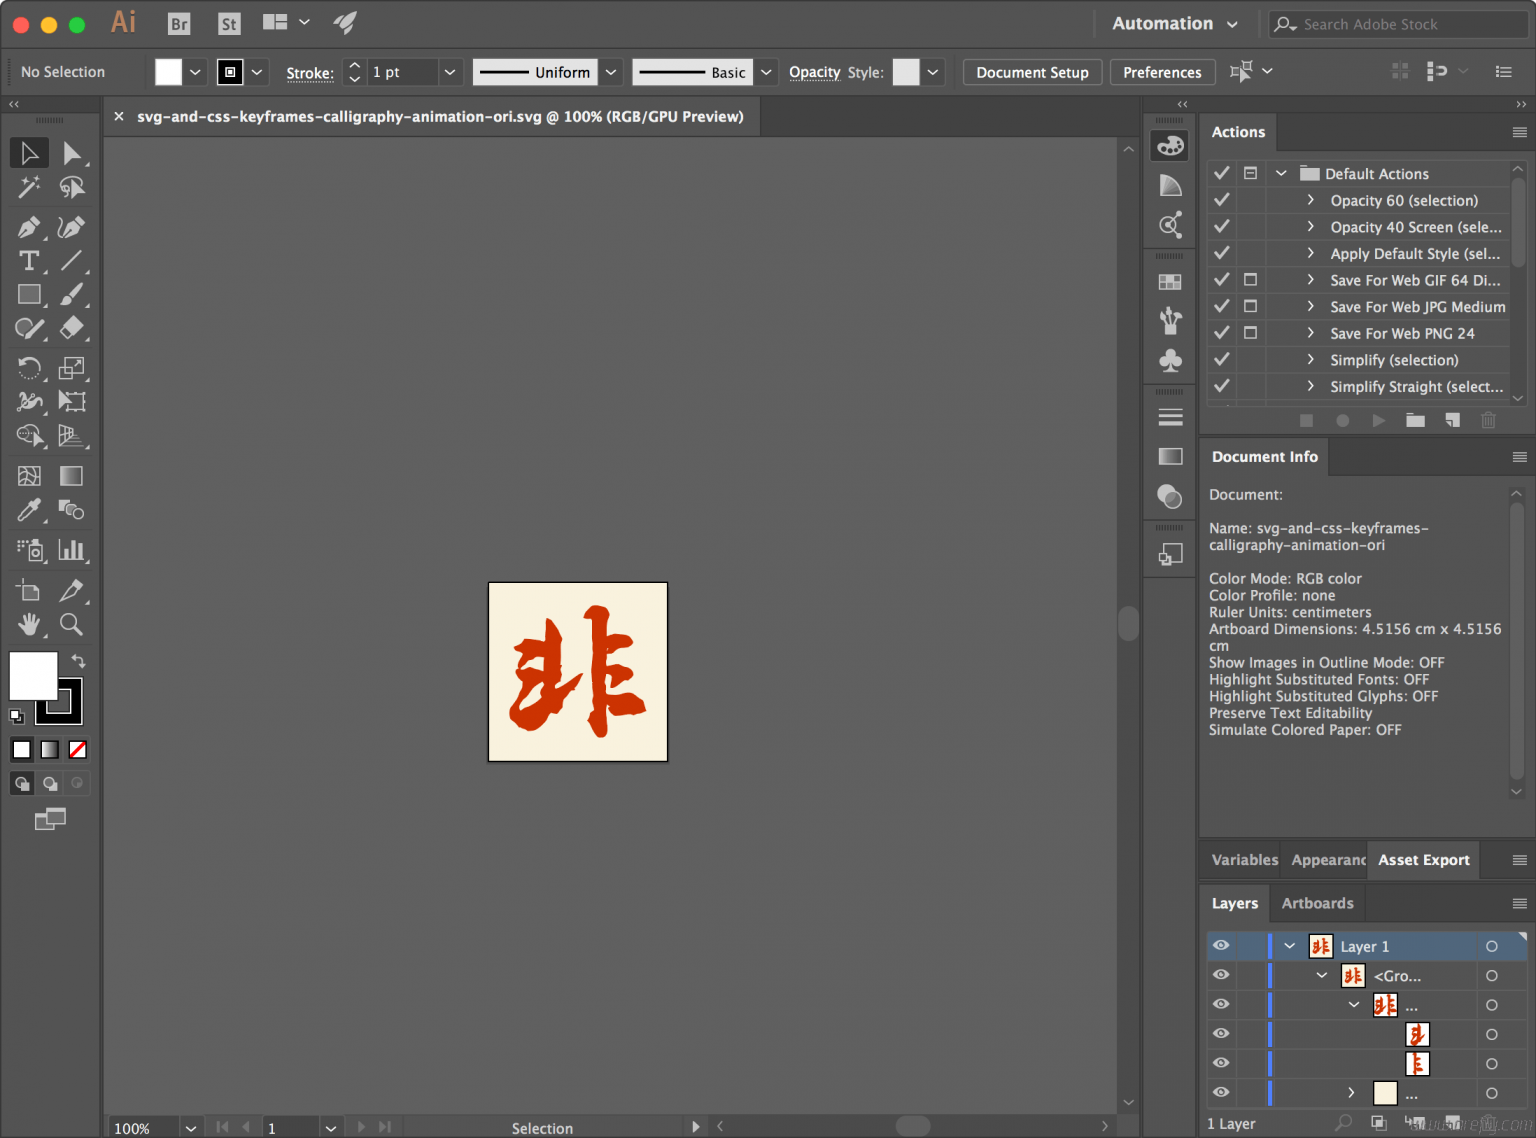Open the Automation workspace dropdown
The width and height of the screenshot is (1536, 1138).
point(1175,24)
